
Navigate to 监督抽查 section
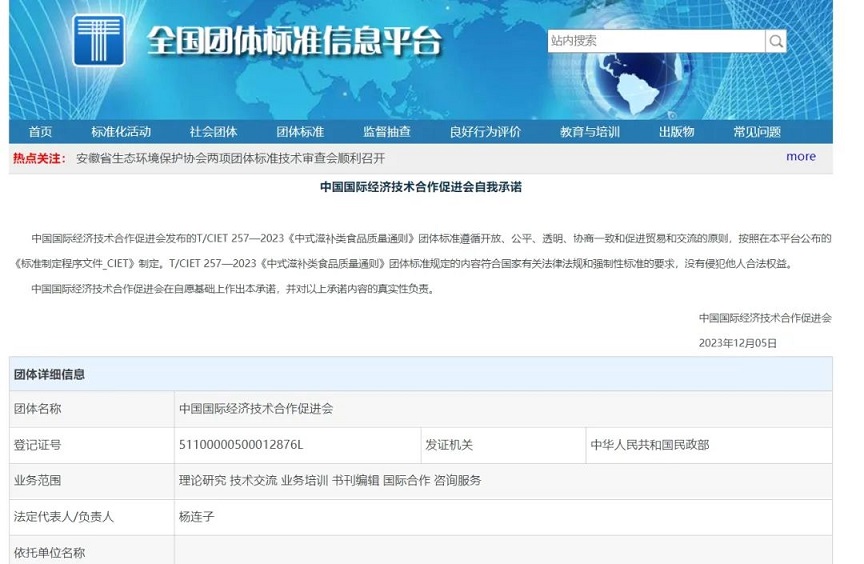point(386,132)
